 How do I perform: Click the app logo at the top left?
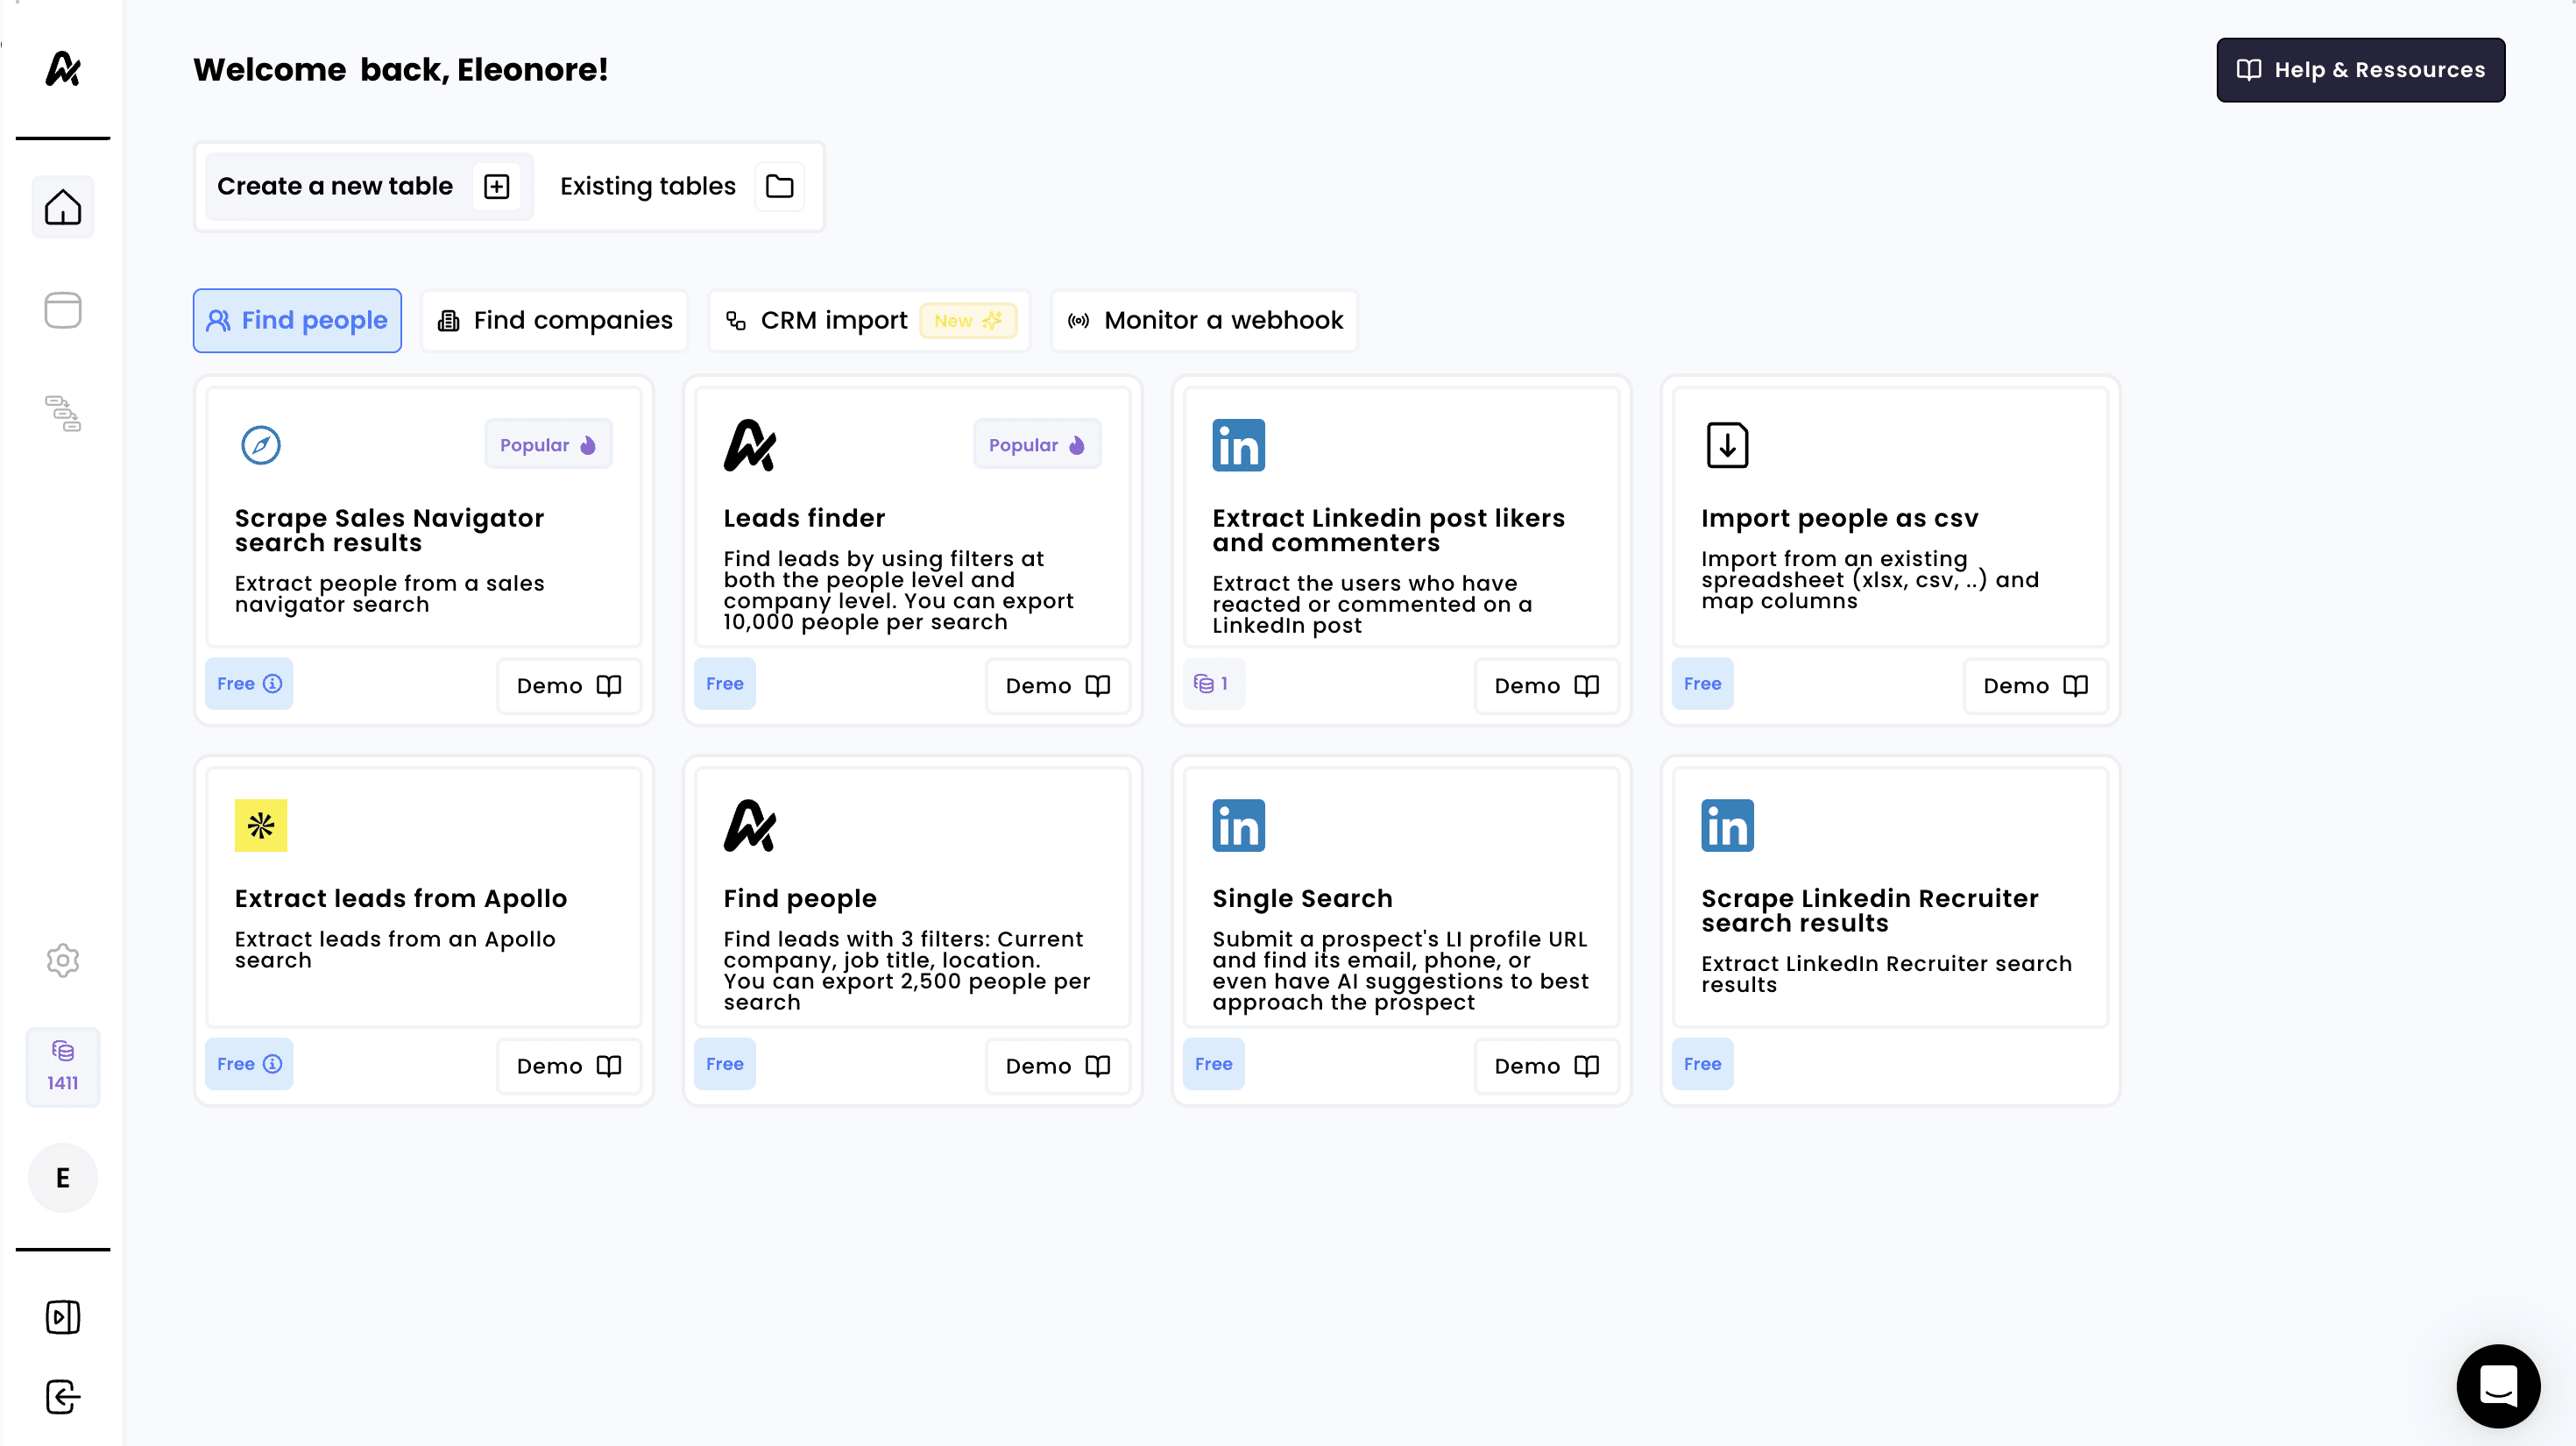click(62, 69)
